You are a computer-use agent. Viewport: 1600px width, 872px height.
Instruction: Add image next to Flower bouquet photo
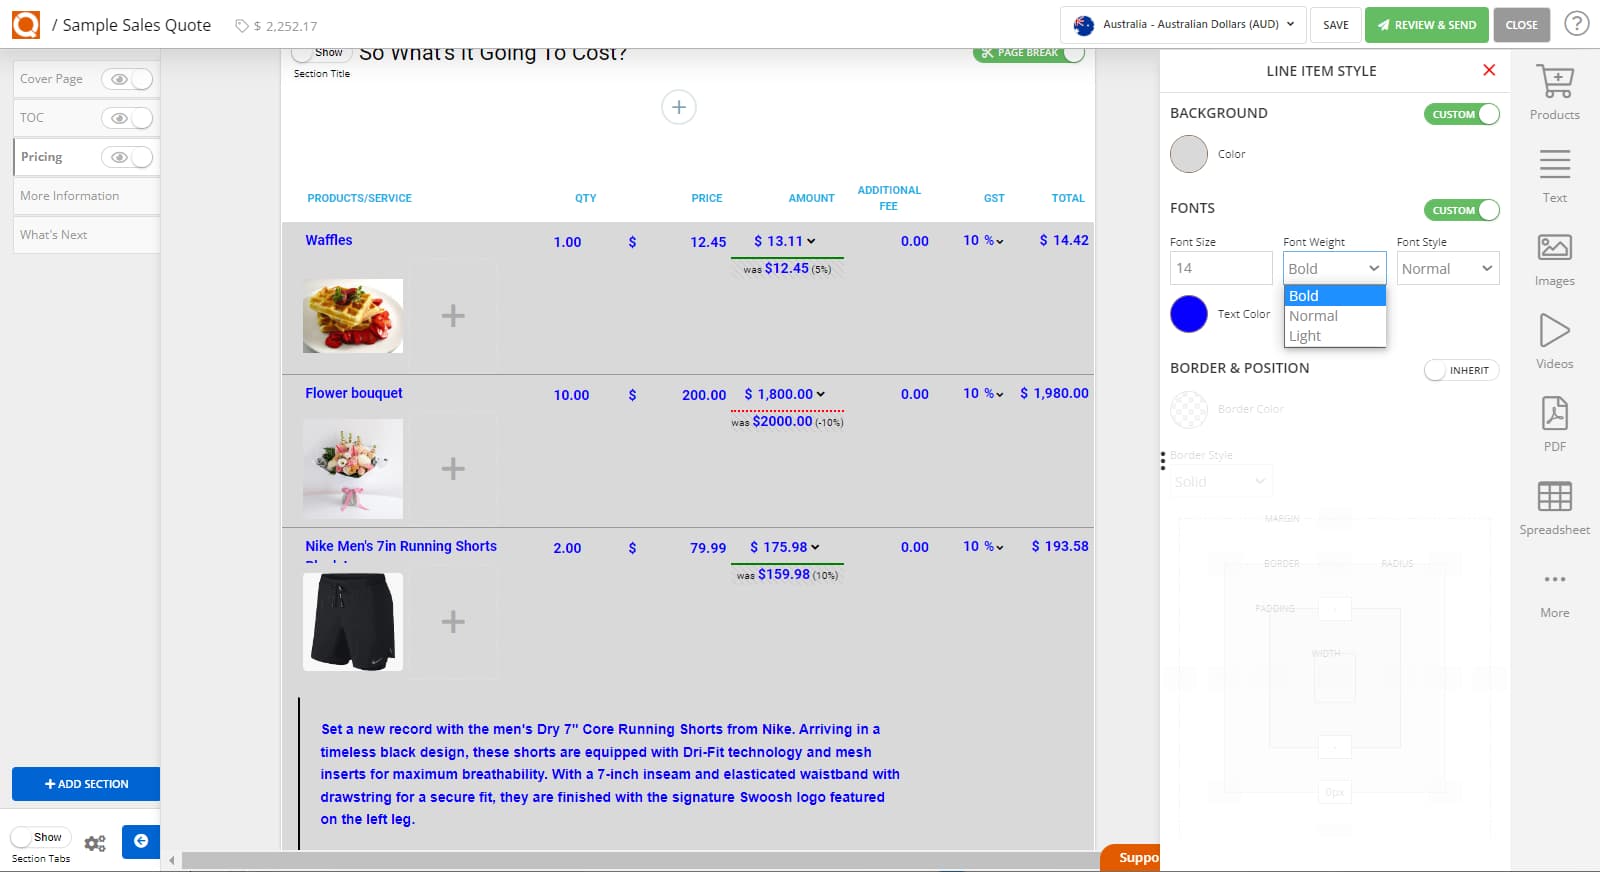click(x=453, y=469)
